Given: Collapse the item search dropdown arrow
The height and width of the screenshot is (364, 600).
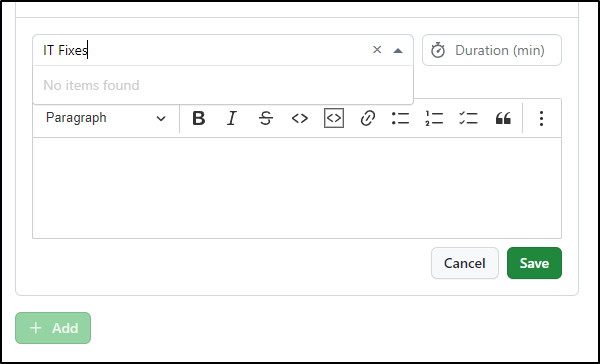Looking at the screenshot, I should pyautogui.click(x=398, y=51).
